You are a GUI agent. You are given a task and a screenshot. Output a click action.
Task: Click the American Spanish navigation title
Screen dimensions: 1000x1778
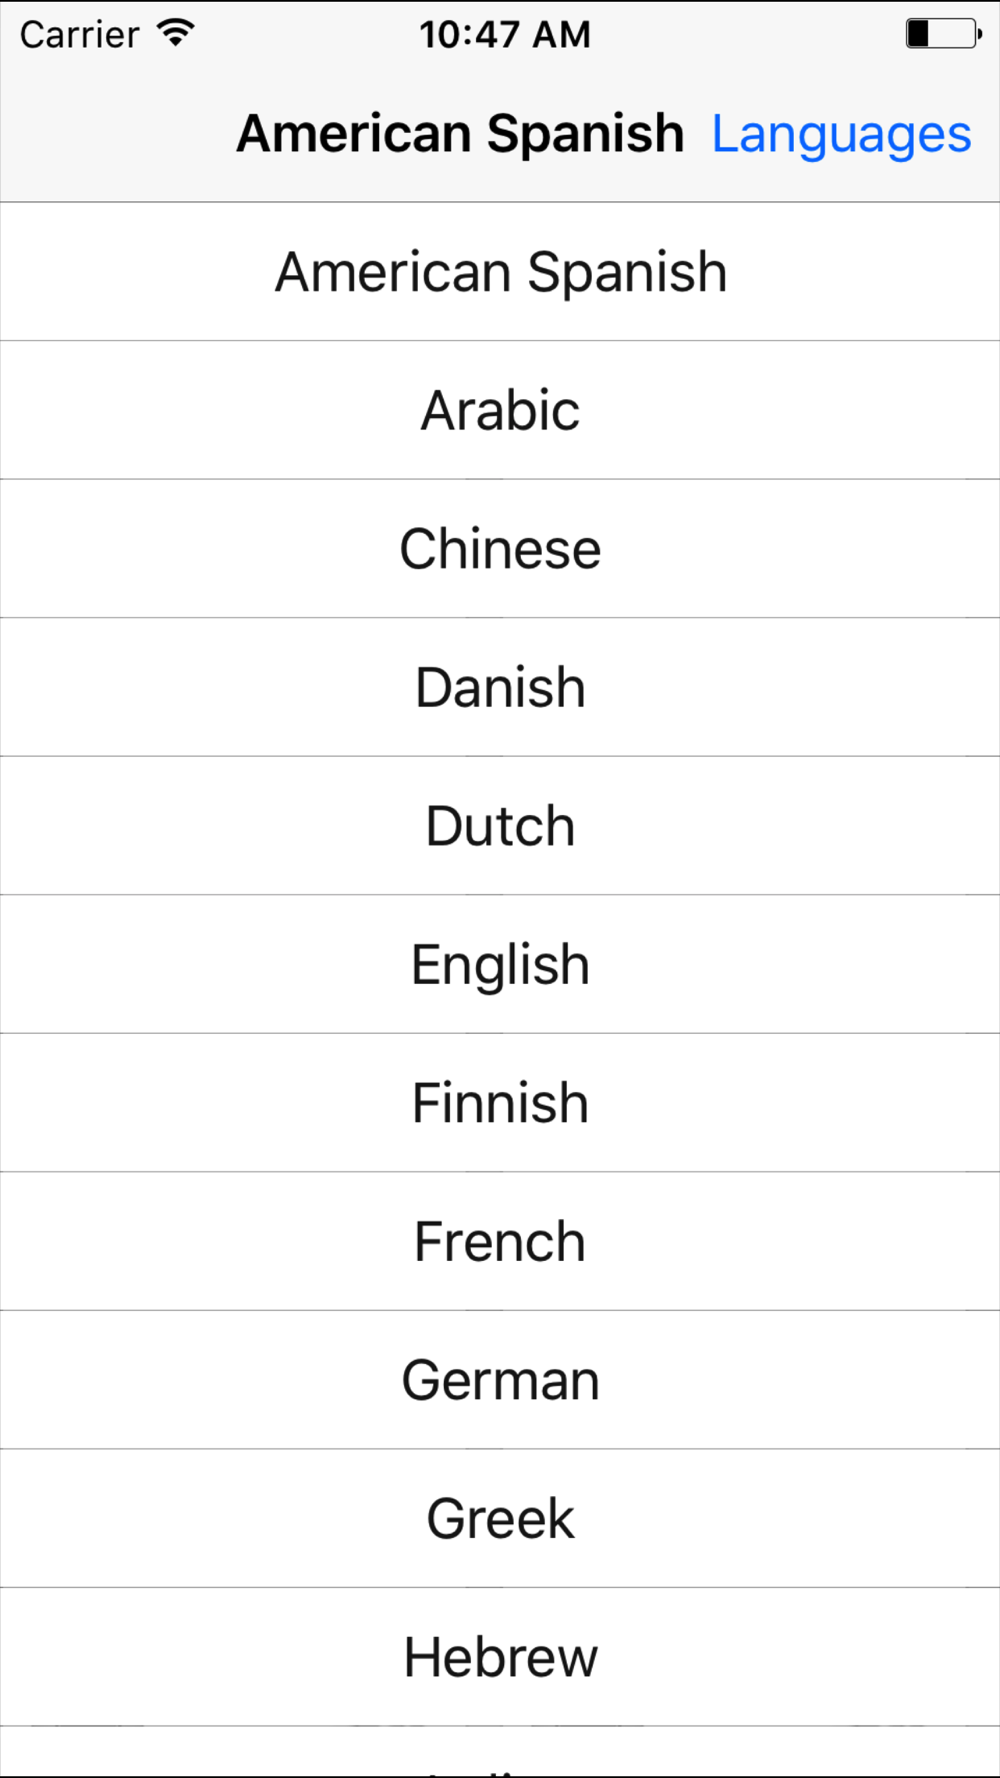460,134
